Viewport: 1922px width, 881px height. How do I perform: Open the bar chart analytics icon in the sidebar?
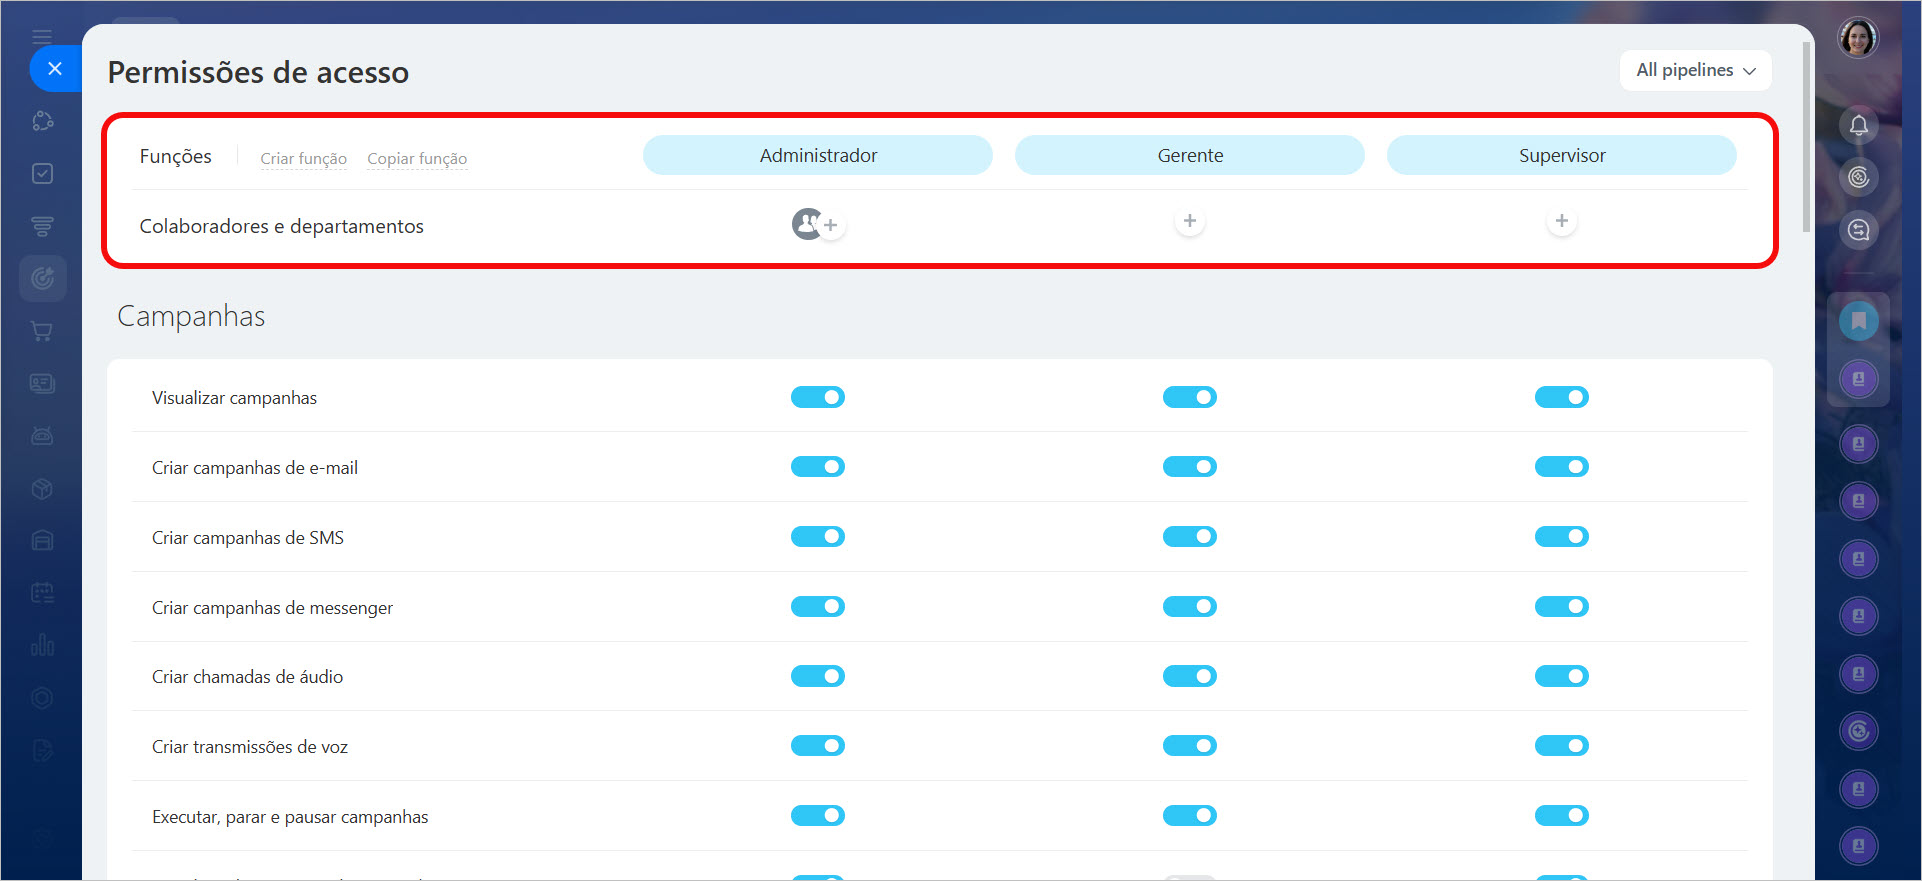point(42,645)
